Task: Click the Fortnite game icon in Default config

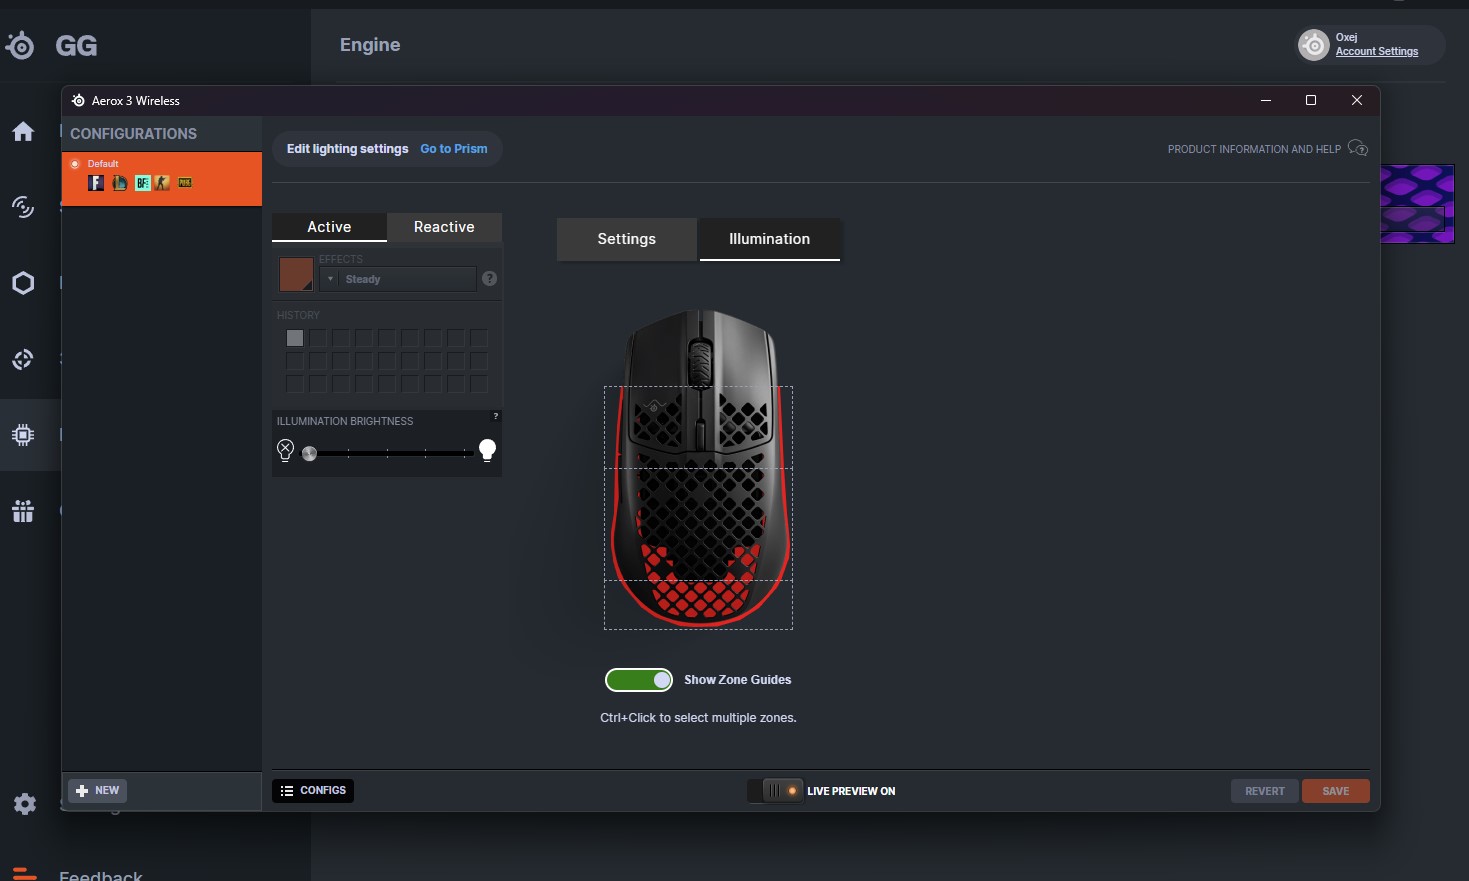Action: [x=96, y=183]
